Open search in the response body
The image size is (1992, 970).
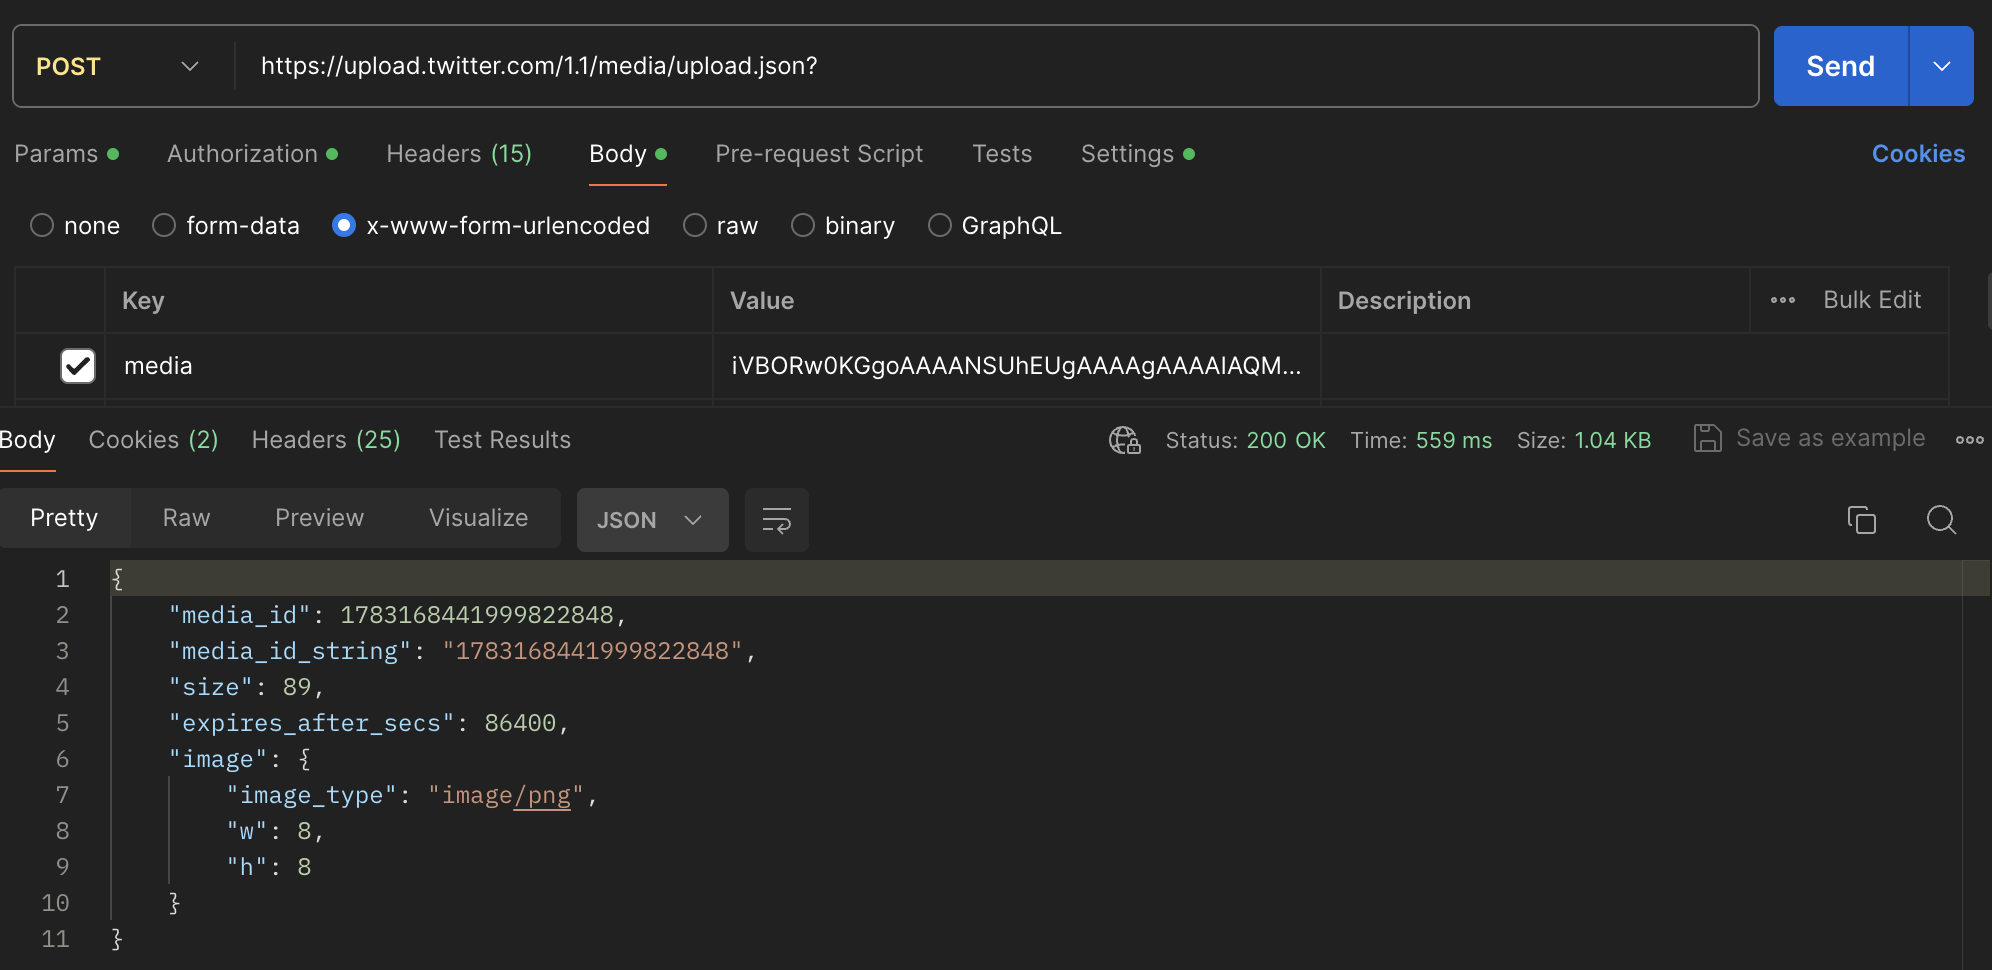click(x=1941, y=519)
